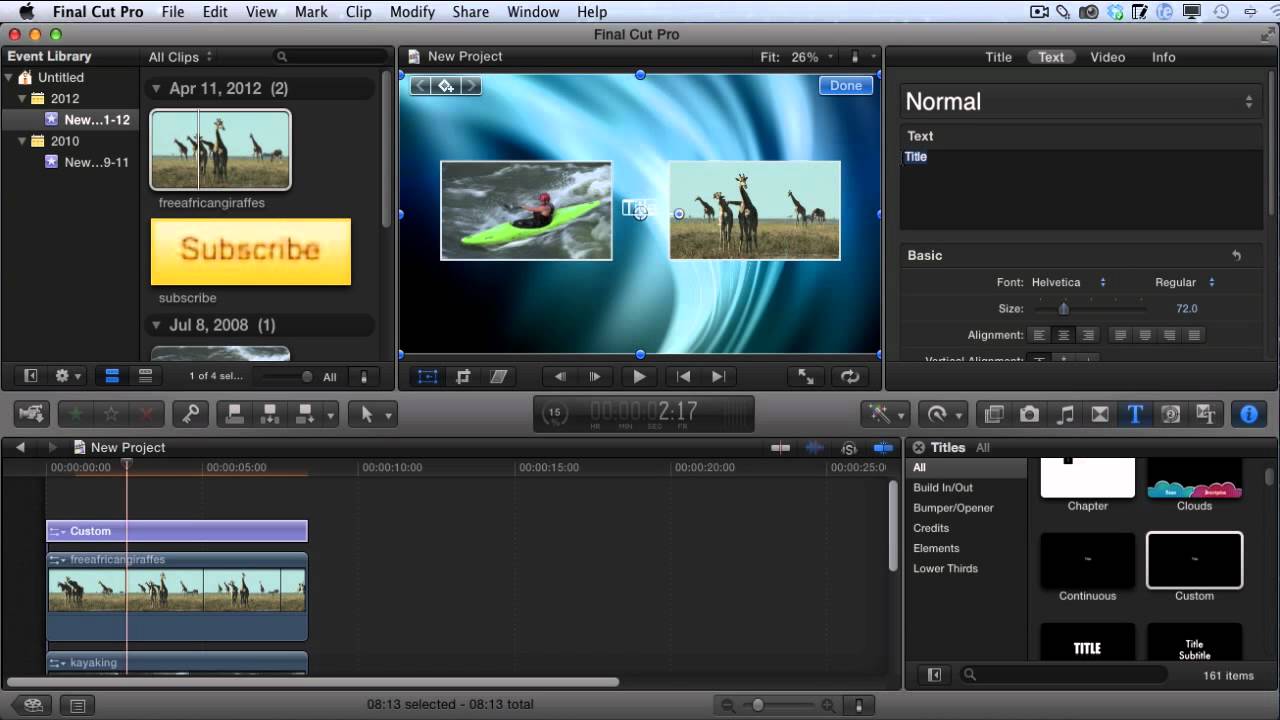1280x720 pixels.
Task: Collapse the Jul 8, 2008 group
Action: pyautogui.click(x=156, y=325)
